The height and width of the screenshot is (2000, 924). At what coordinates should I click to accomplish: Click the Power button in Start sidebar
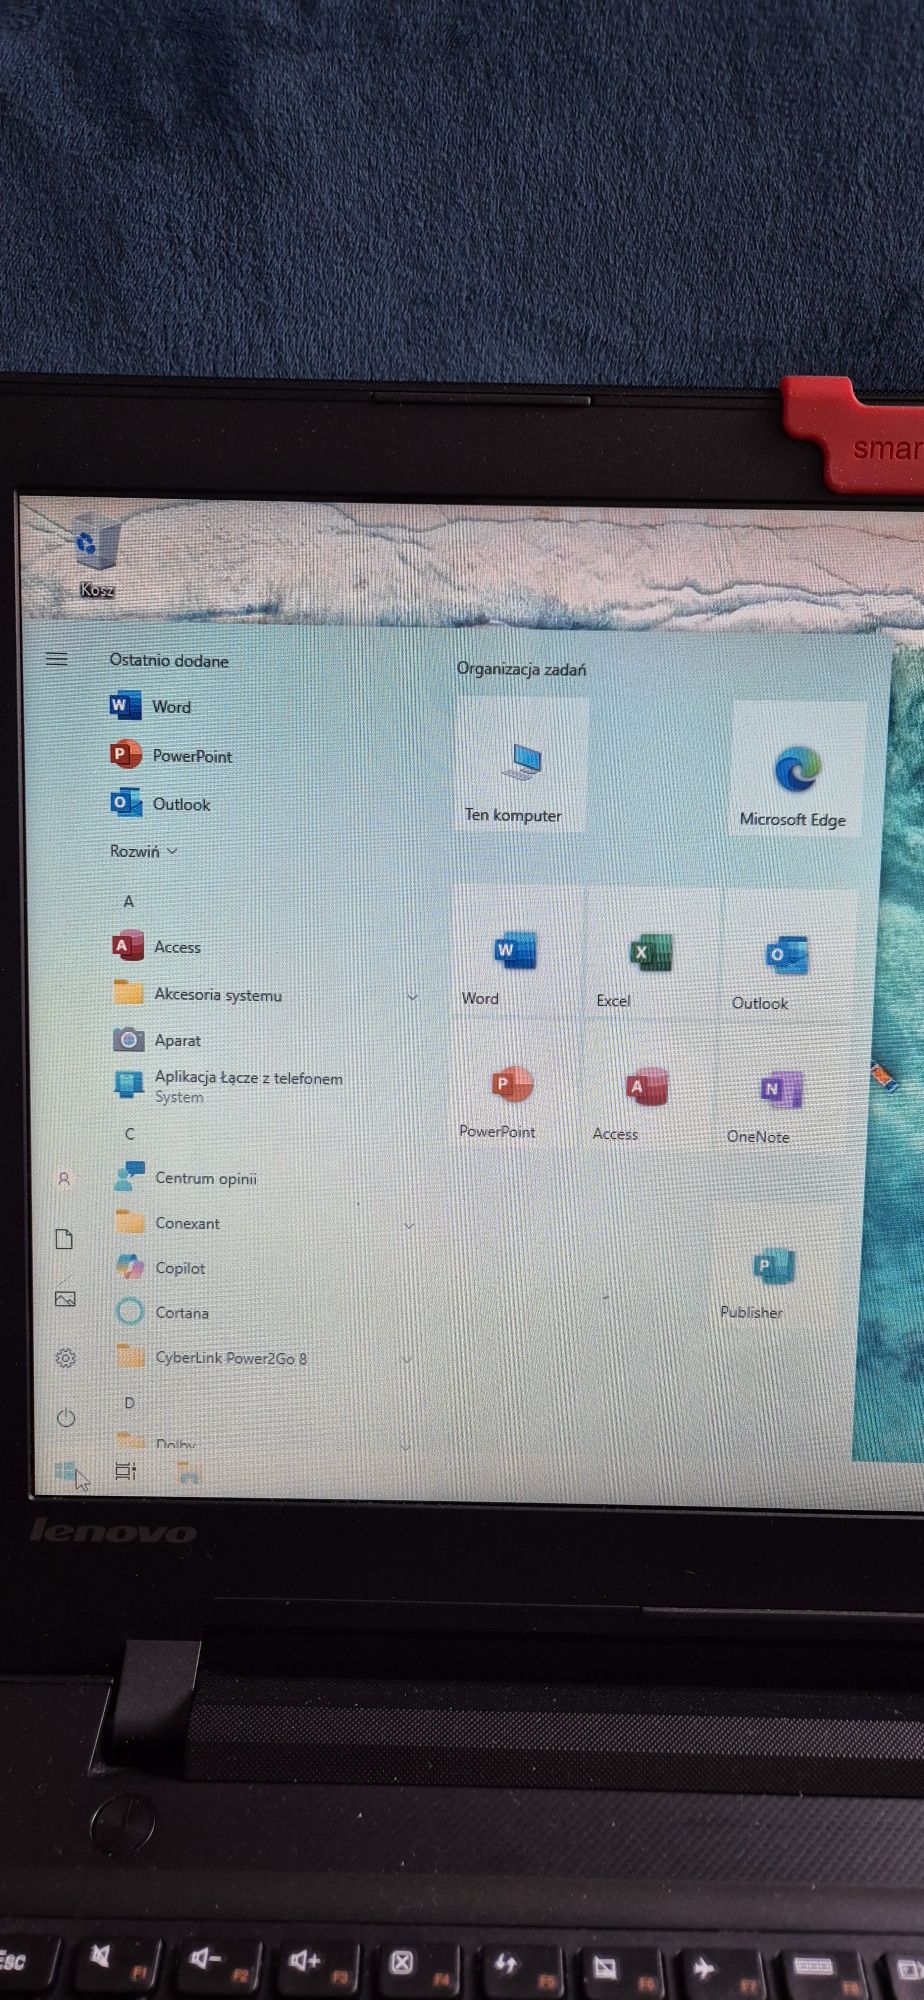[66, 1417]
